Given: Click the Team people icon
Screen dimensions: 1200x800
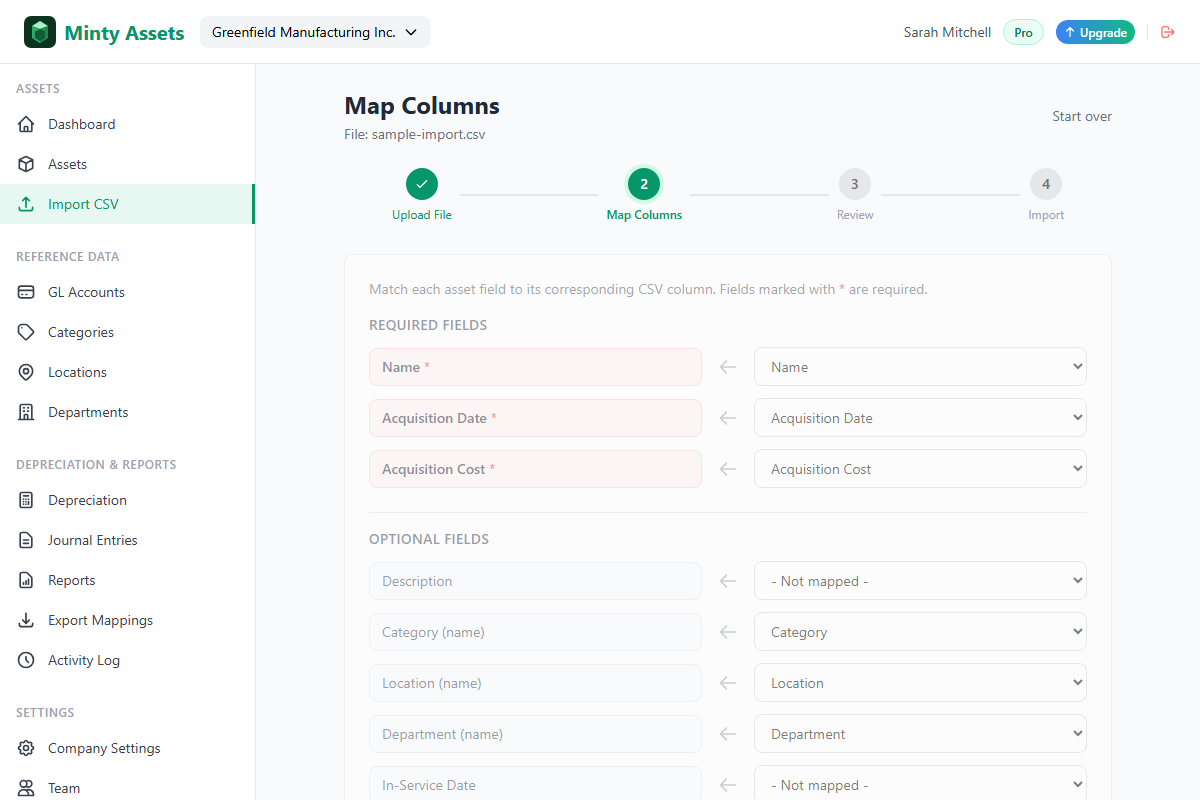Looking at the screenshot, I should click(x=27, y=788).
